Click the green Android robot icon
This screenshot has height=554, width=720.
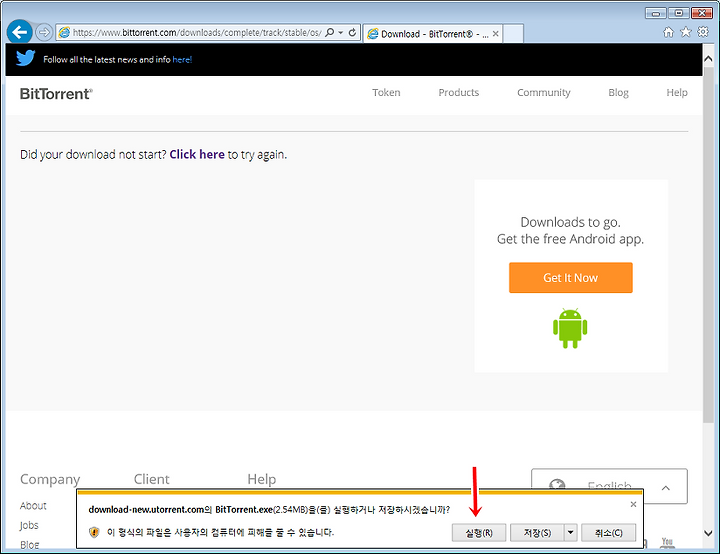pyautogui.click(x=570, y=328)
